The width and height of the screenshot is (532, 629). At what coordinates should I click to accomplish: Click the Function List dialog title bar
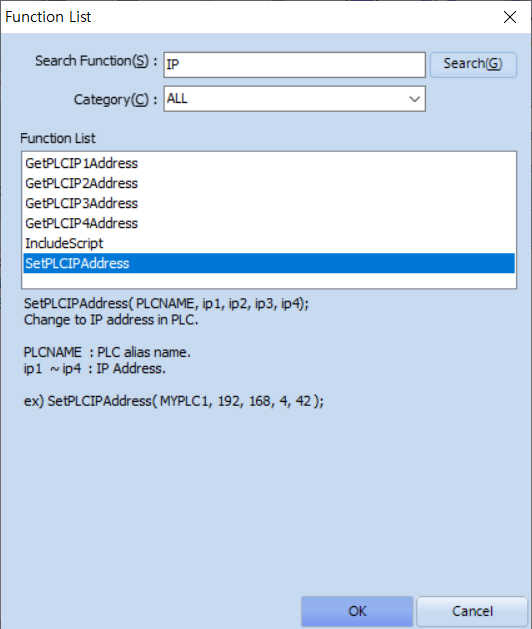[249, 17]
